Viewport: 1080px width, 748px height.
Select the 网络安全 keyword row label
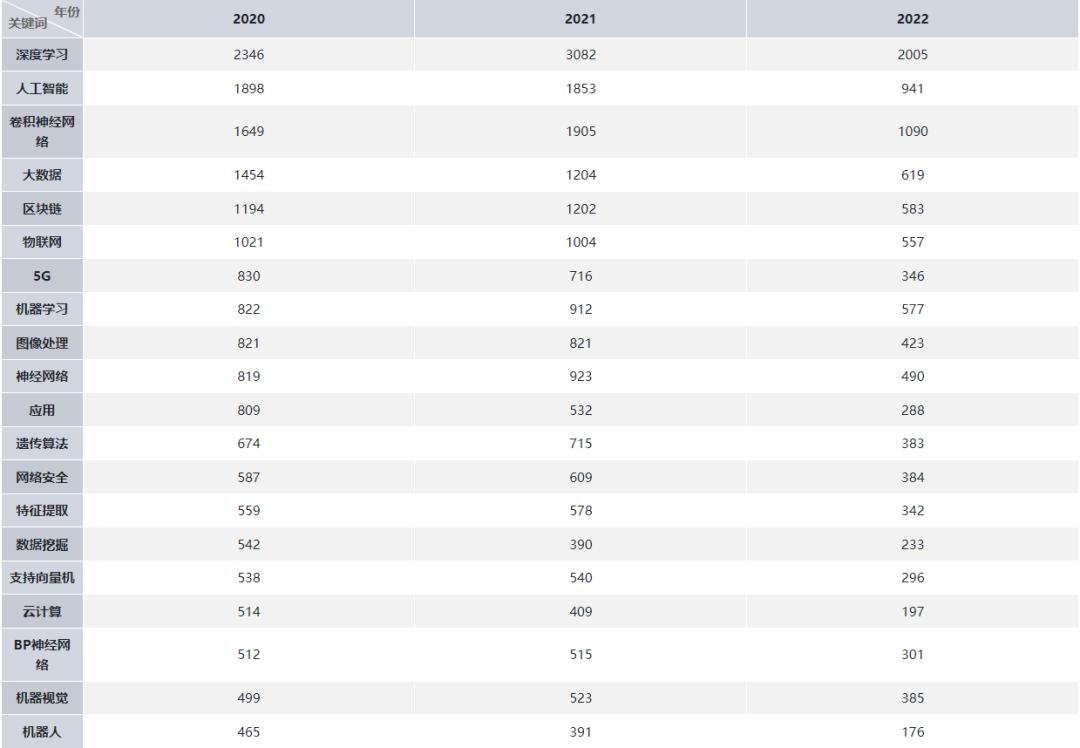(x=42, y=477)
